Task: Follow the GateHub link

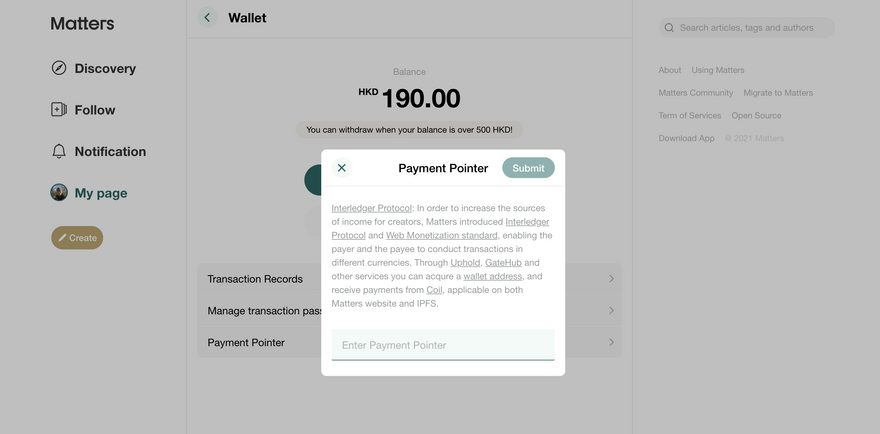Action: tap(504, 262)
